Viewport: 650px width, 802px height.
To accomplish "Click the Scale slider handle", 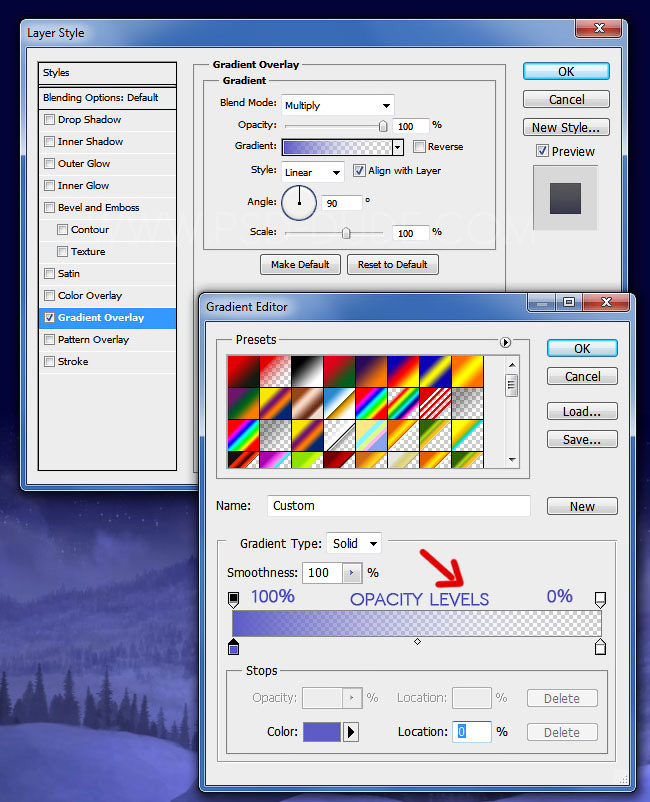I will pyautogui.click(x=346, y=233).
